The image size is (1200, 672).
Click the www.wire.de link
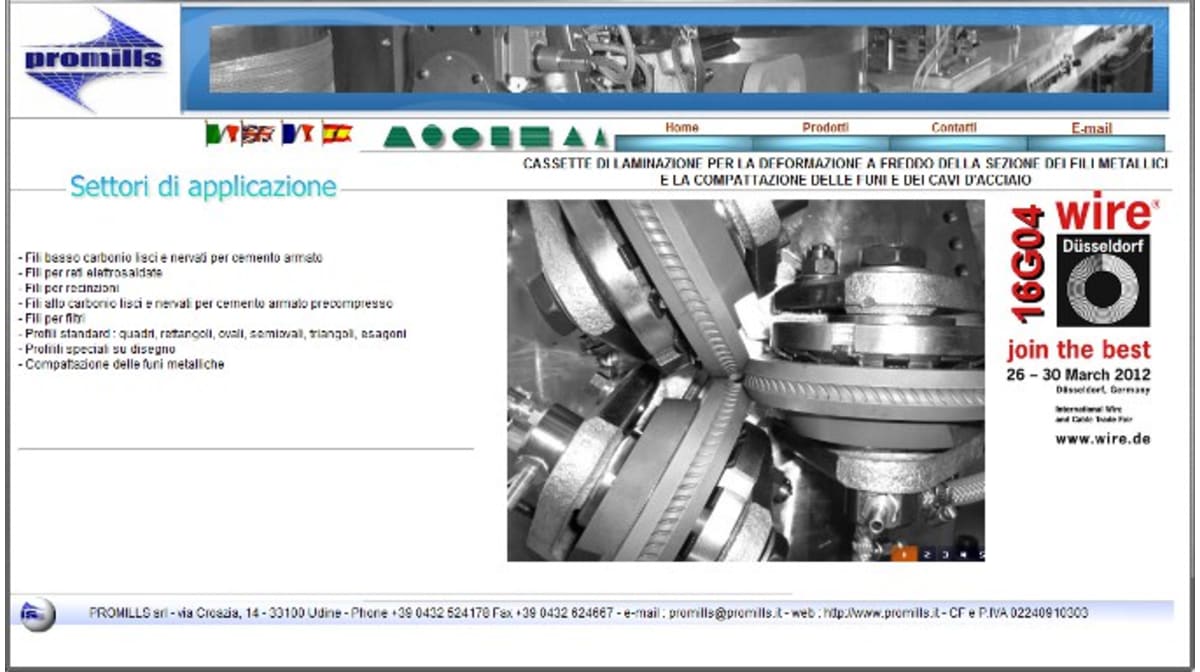pyautogui.click(x=1103, y=439)
